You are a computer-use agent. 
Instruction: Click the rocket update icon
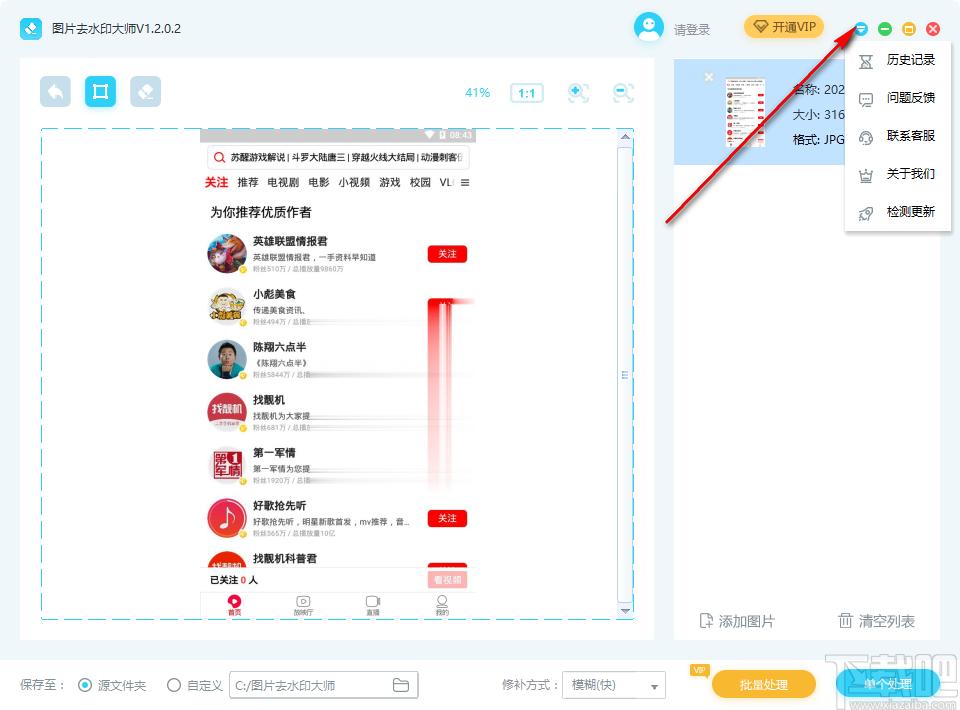(866, 214)
